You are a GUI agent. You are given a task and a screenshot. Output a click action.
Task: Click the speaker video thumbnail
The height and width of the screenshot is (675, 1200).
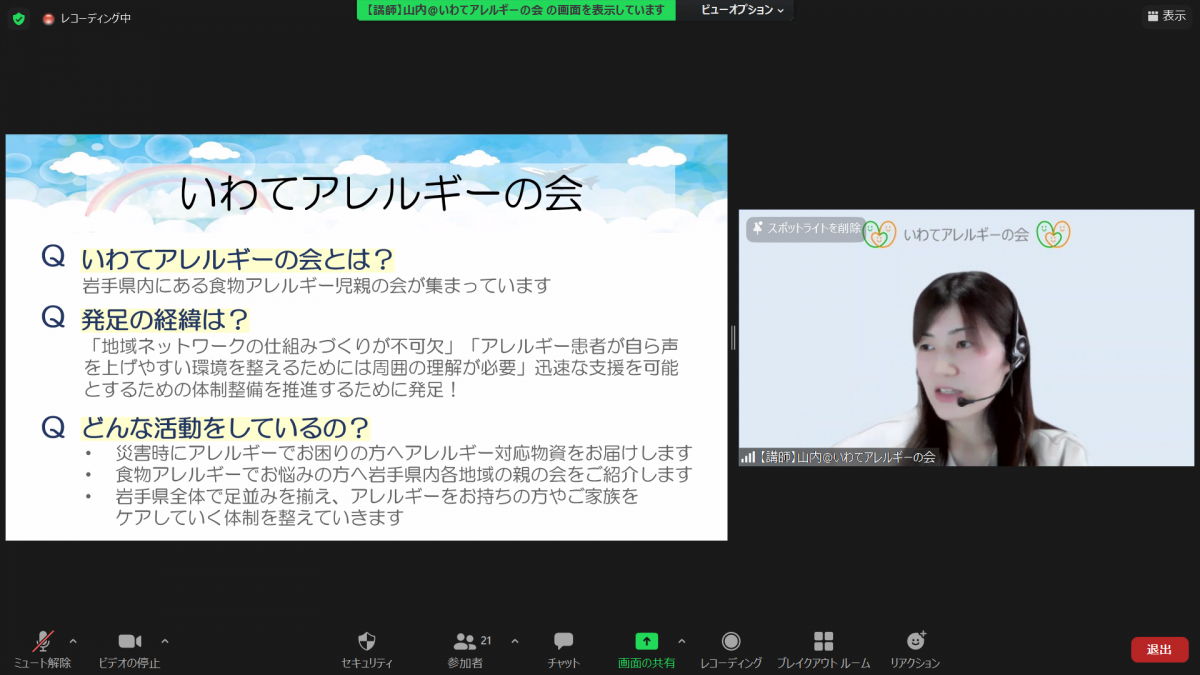pos(968,338)
